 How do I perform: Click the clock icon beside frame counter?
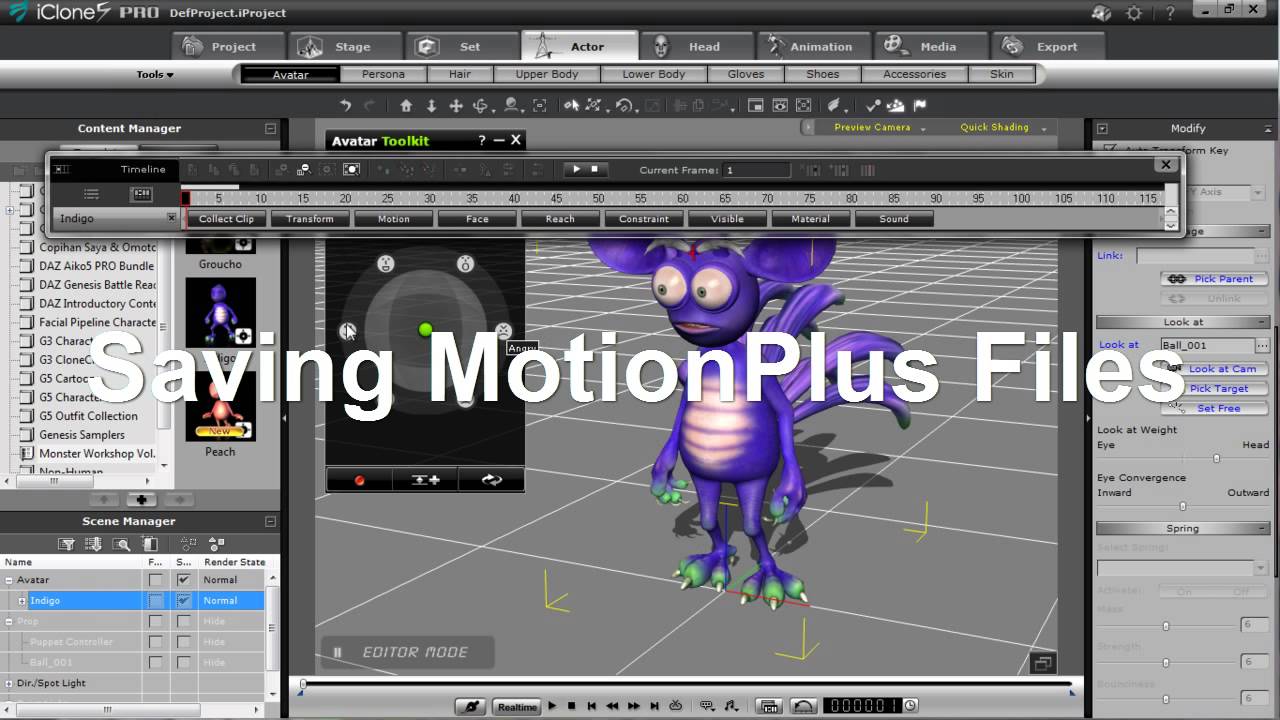point(910,706)
